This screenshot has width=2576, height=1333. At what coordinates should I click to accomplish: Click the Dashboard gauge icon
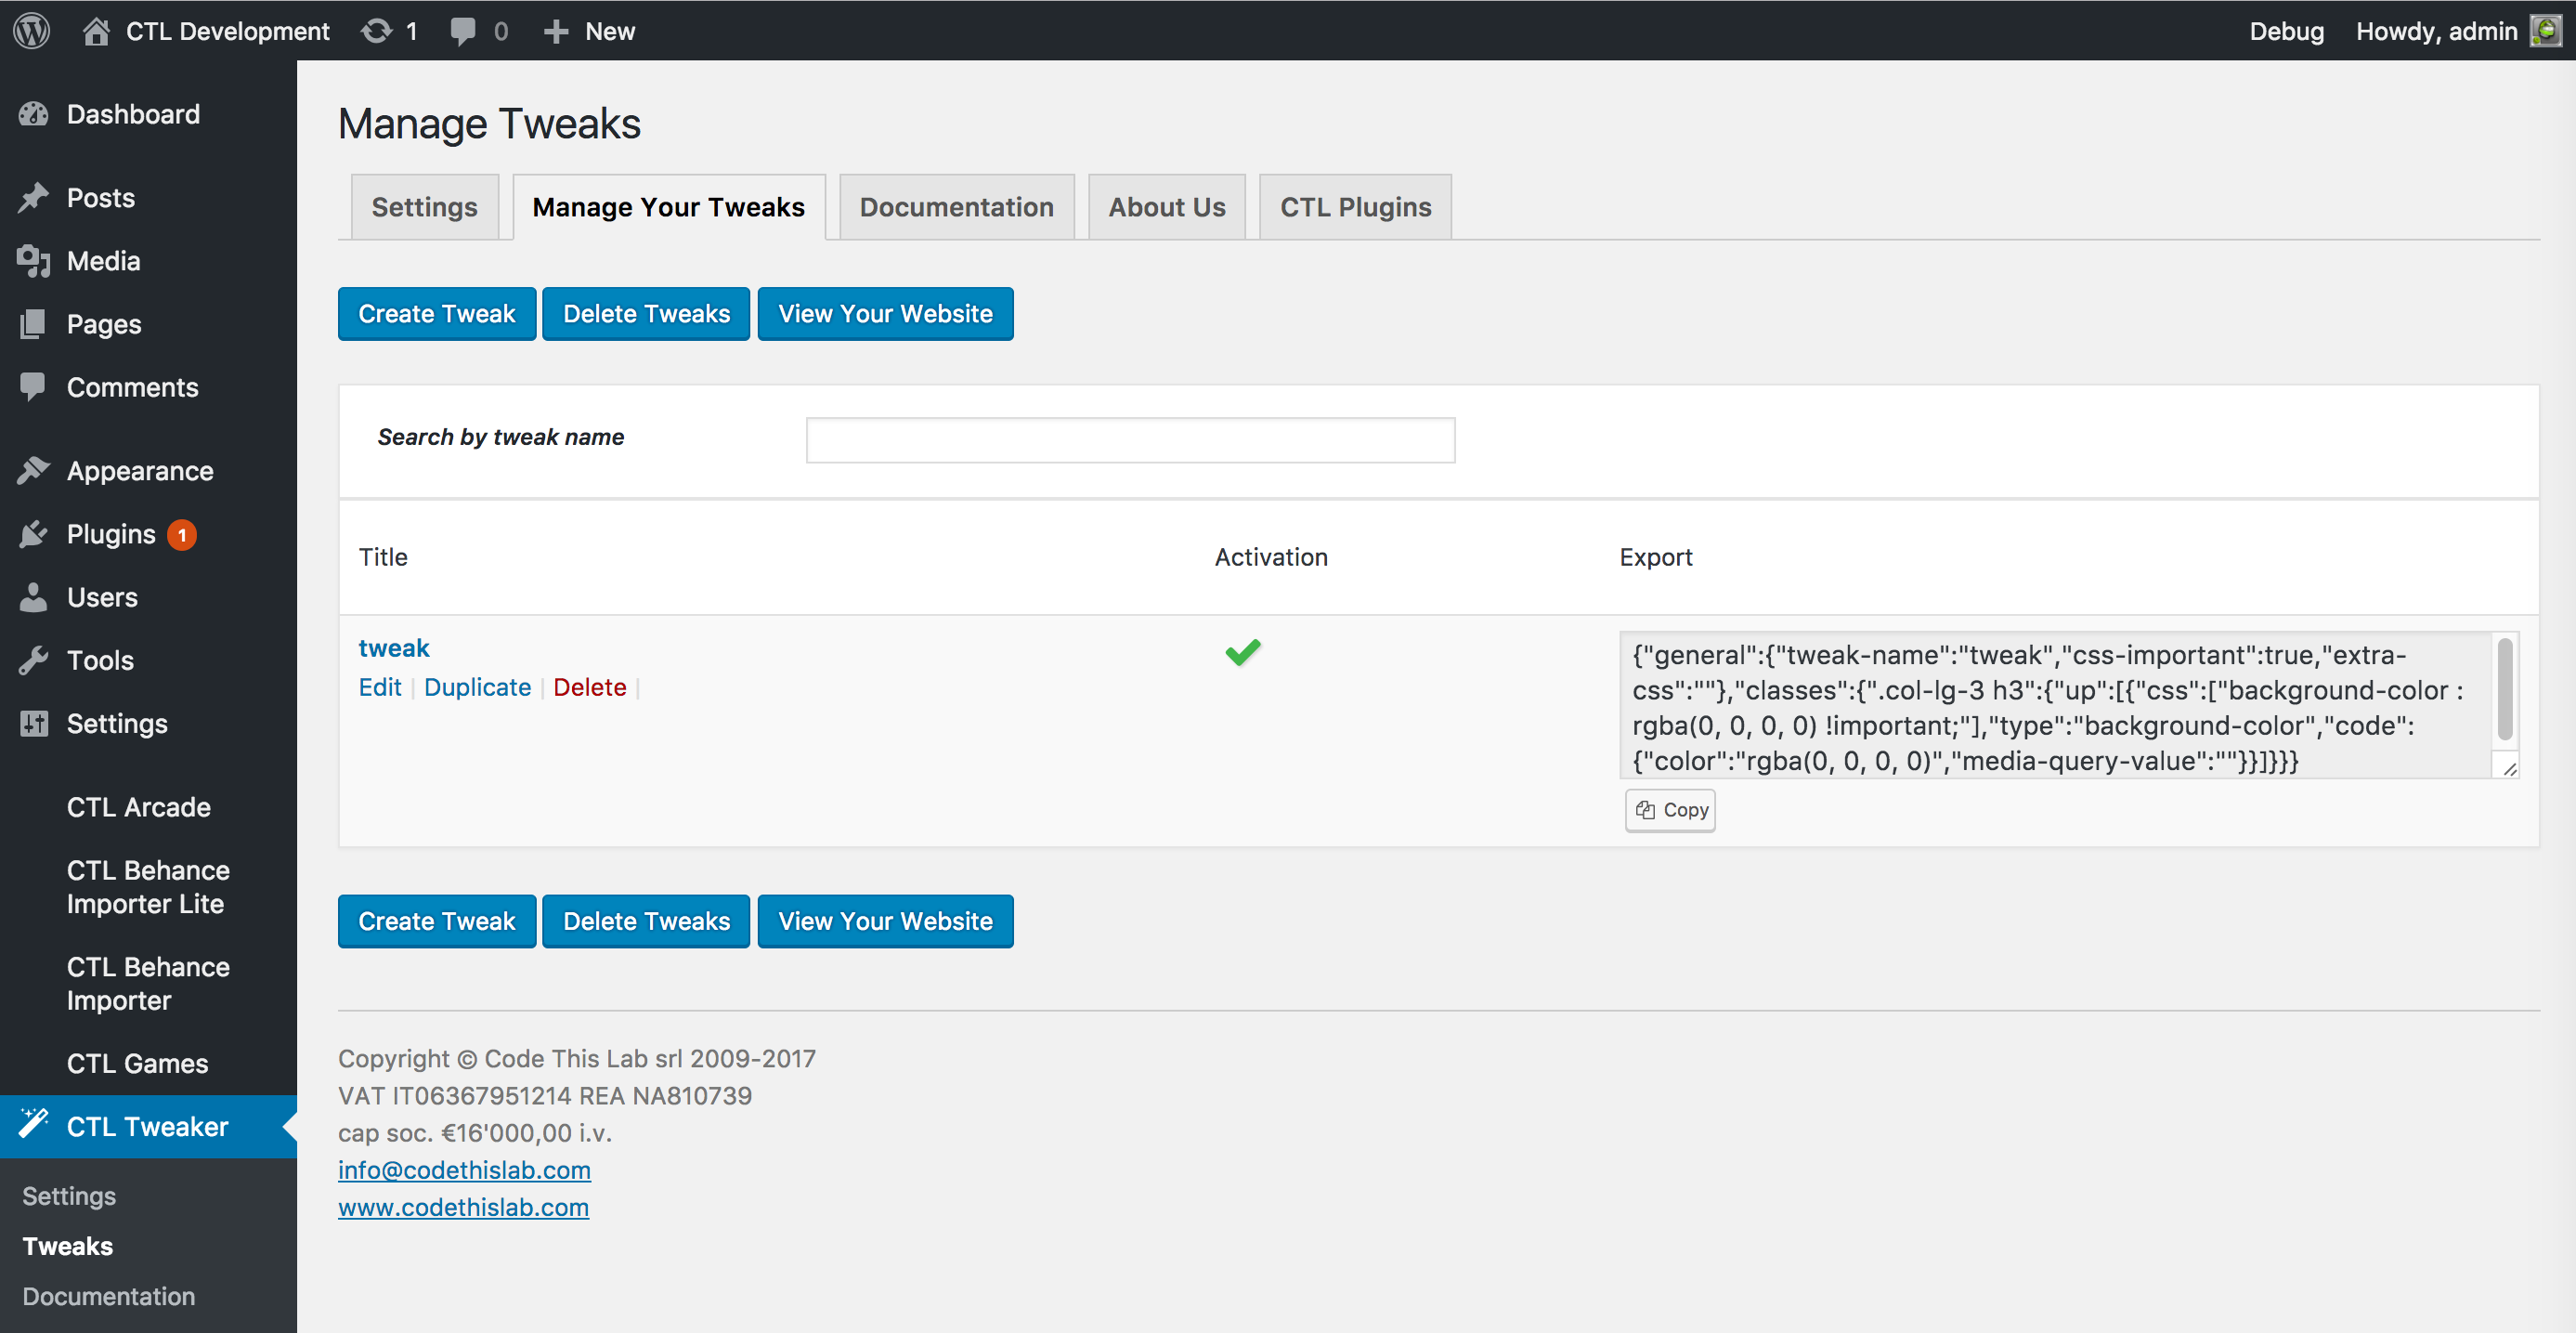click(x=33, y=114)
